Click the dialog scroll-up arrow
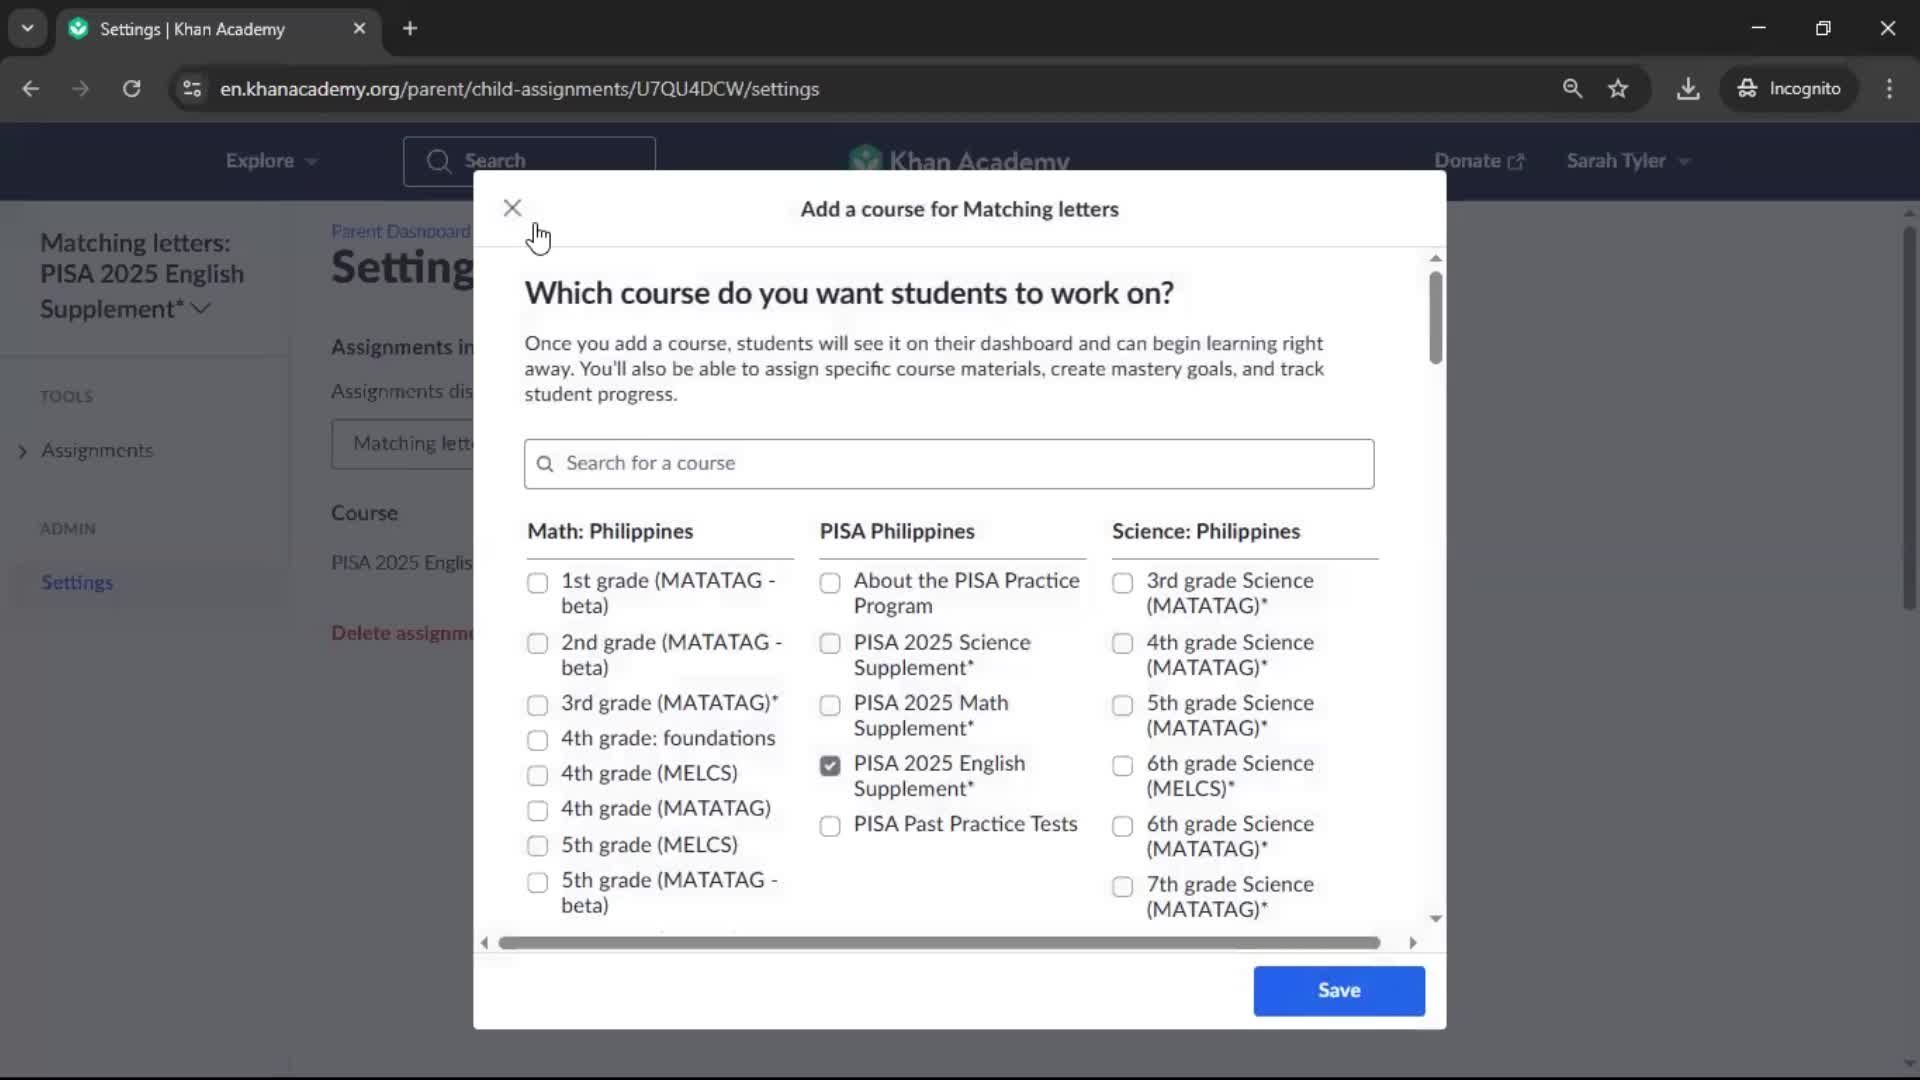The width and height of the screenshot is (1920, 1080). tap(1435, 258)
